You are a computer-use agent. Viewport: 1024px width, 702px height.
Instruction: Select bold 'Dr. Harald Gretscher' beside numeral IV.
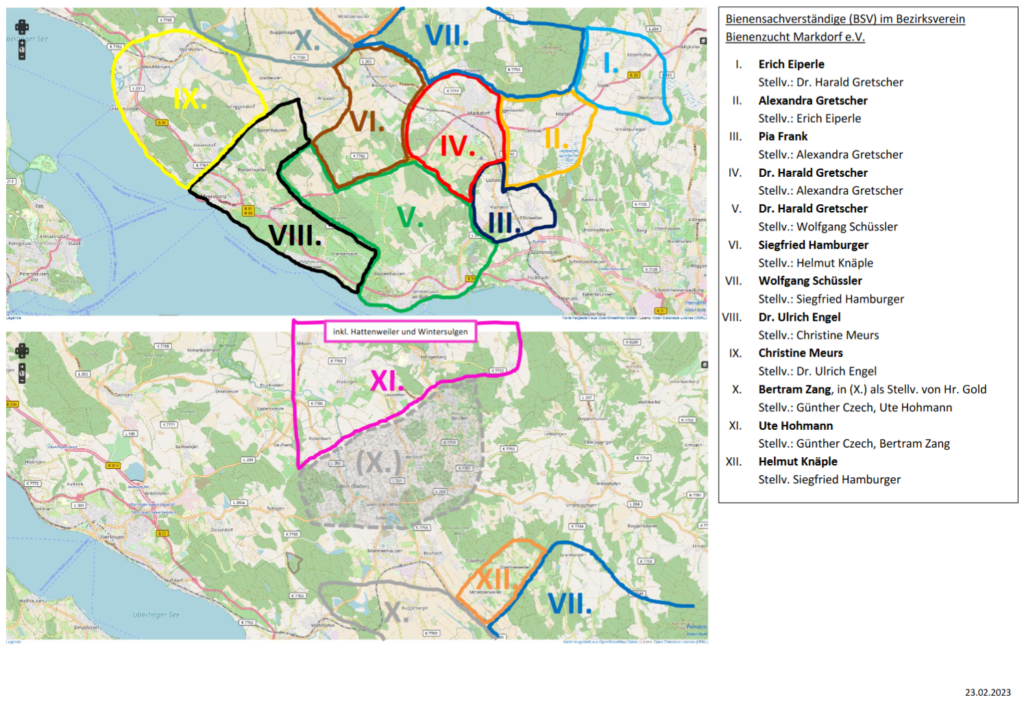pyautogui.click(x=813, y=173)
